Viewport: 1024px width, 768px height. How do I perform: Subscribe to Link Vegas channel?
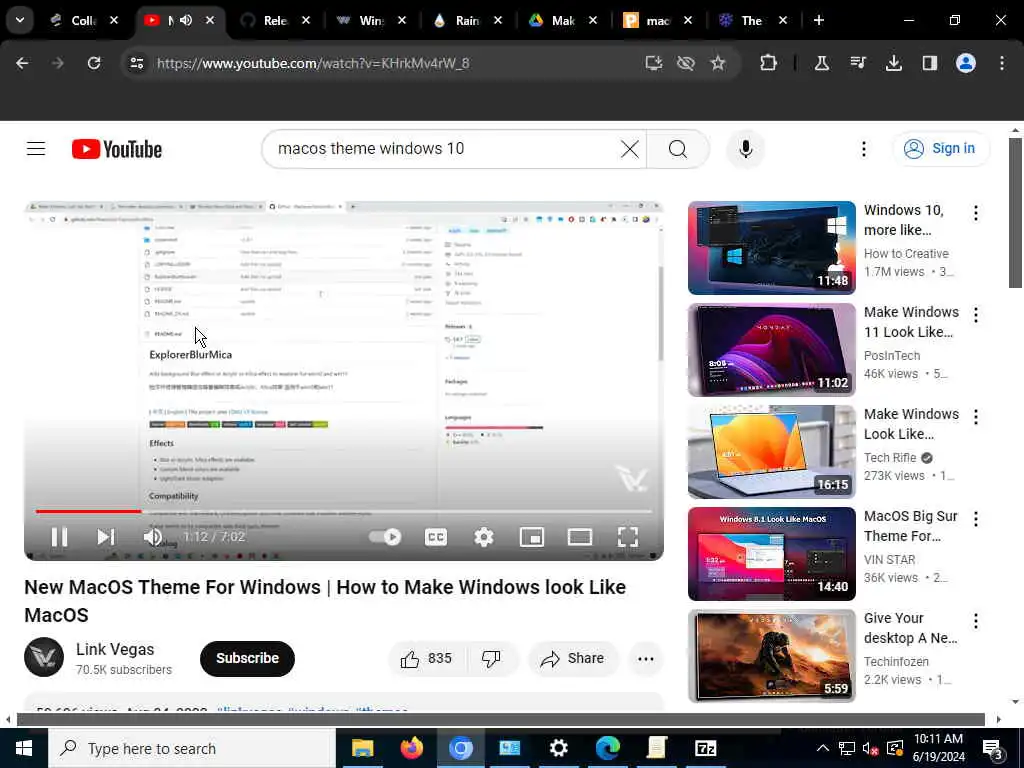(x=247, y=658)
